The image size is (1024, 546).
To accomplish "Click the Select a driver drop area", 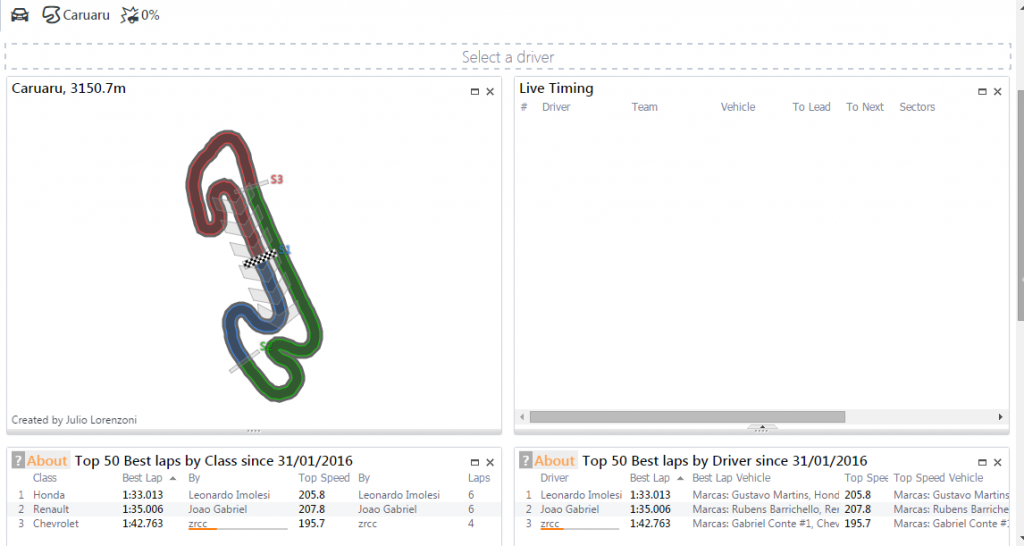I will pyautogui.click(x=508, y=57).
